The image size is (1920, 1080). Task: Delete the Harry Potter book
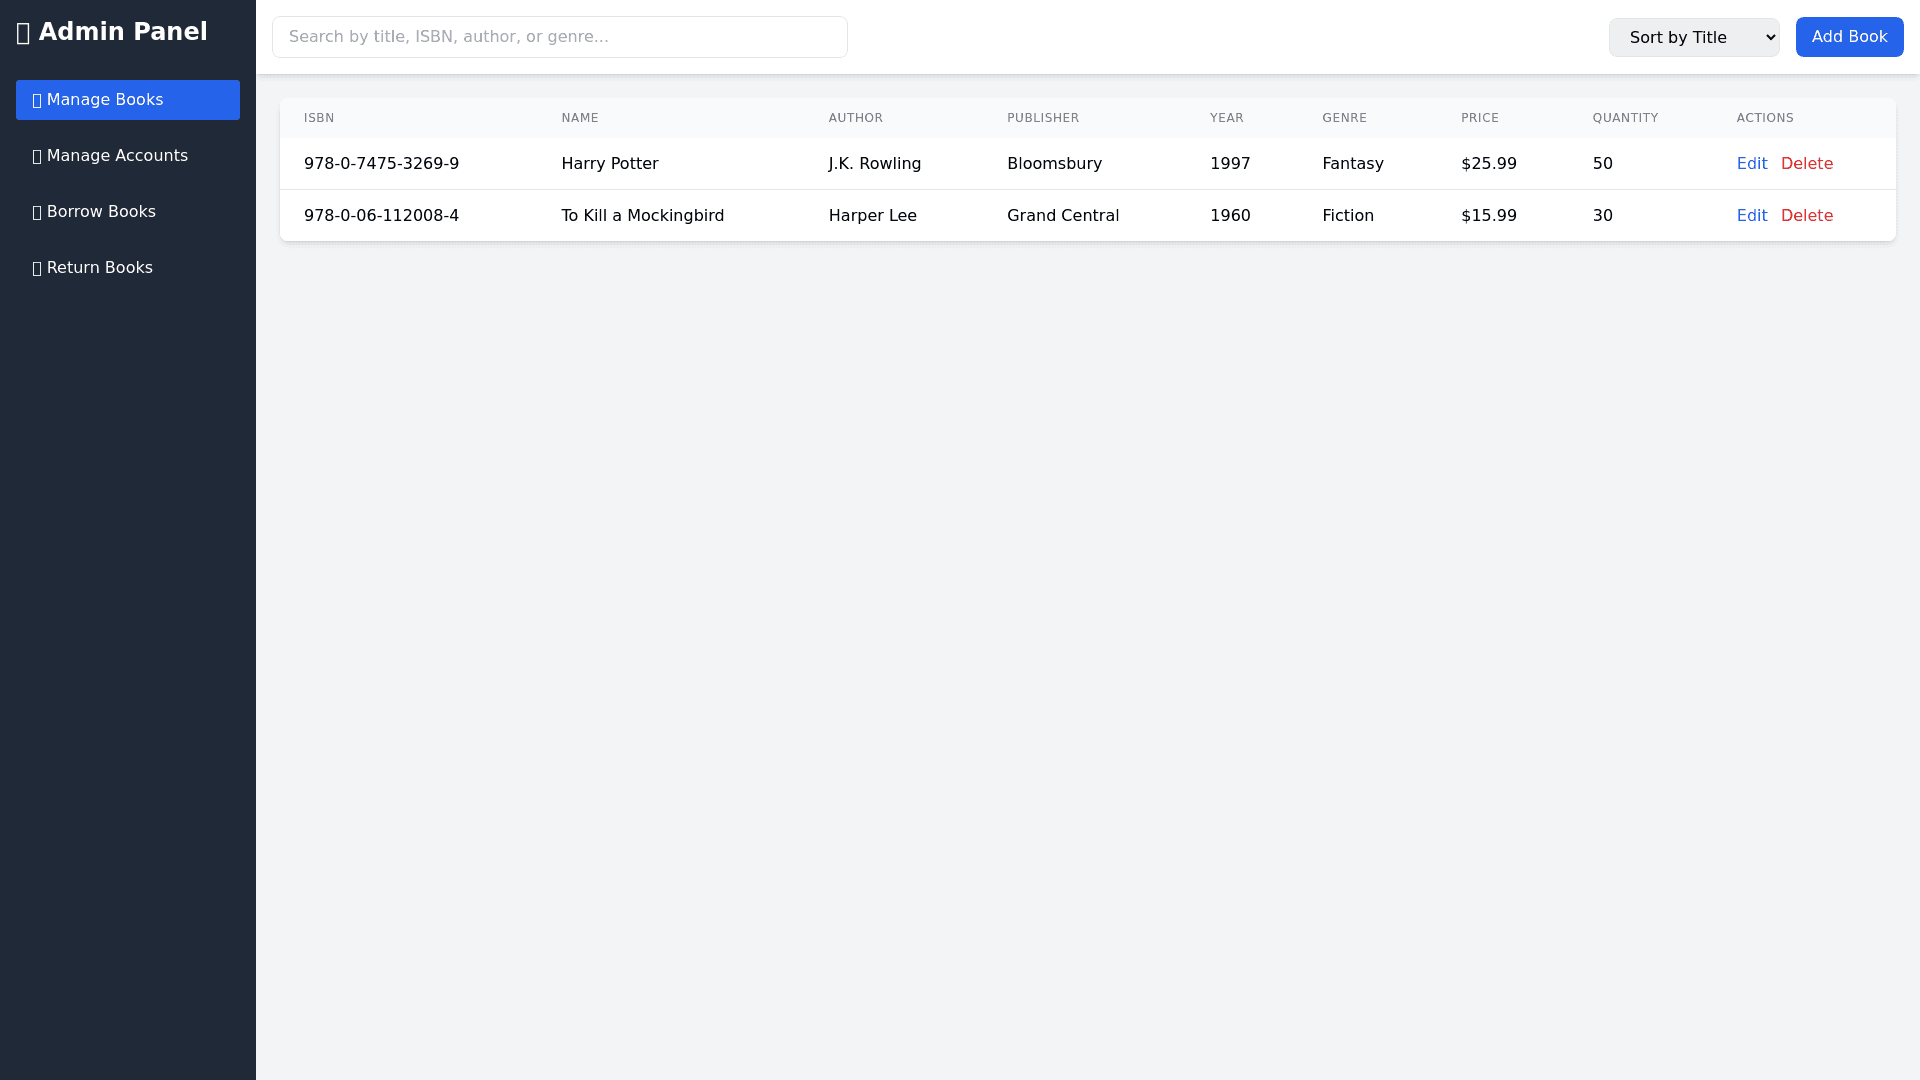pyautogui.click(x=1806, y=164)
